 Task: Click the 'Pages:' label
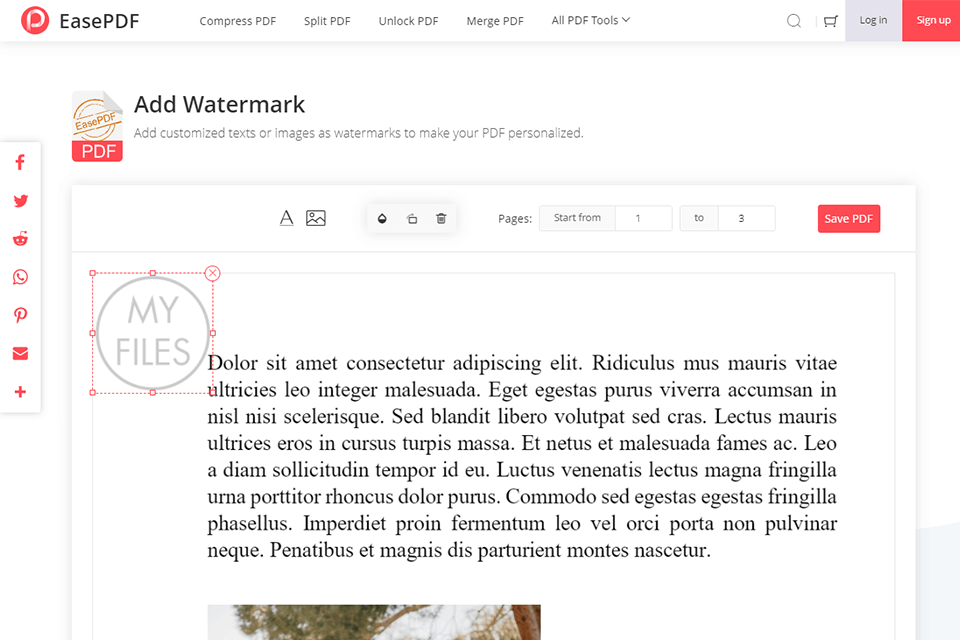515,219
